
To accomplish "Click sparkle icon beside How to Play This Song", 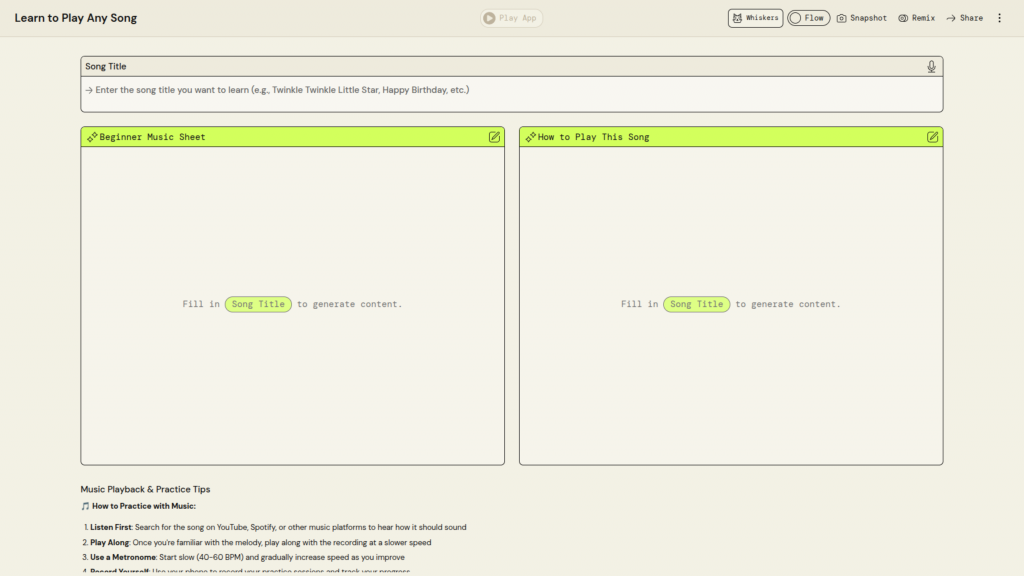I will [530, 137].
